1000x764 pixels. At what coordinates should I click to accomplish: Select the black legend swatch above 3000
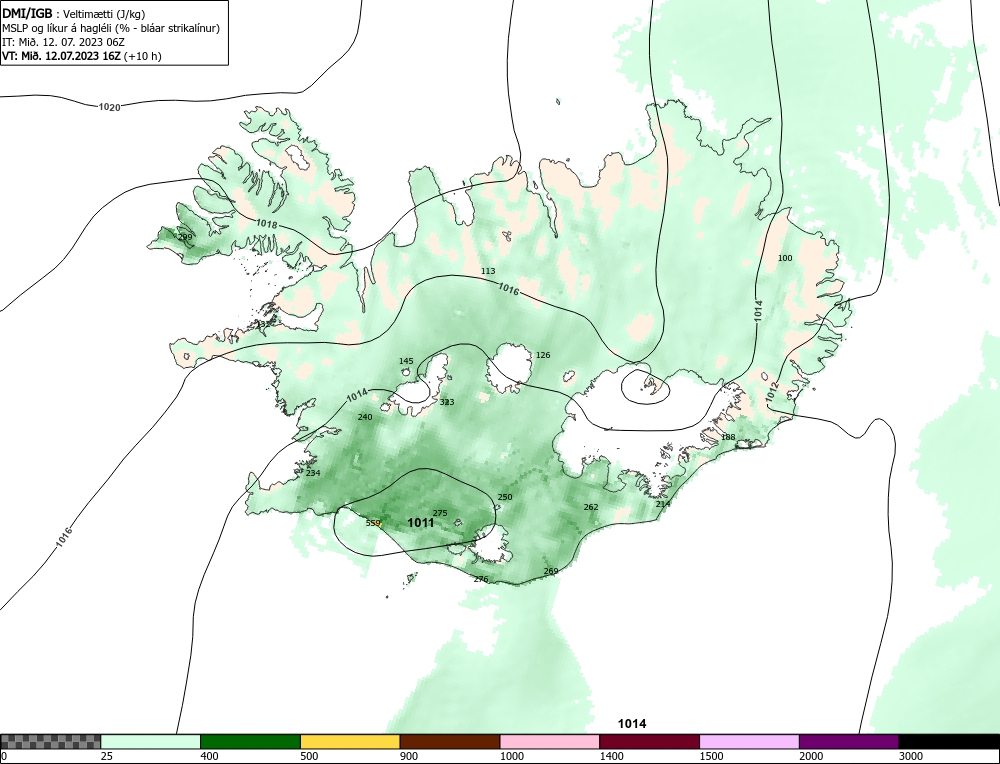pyautogui.click(x=949, y=742)
